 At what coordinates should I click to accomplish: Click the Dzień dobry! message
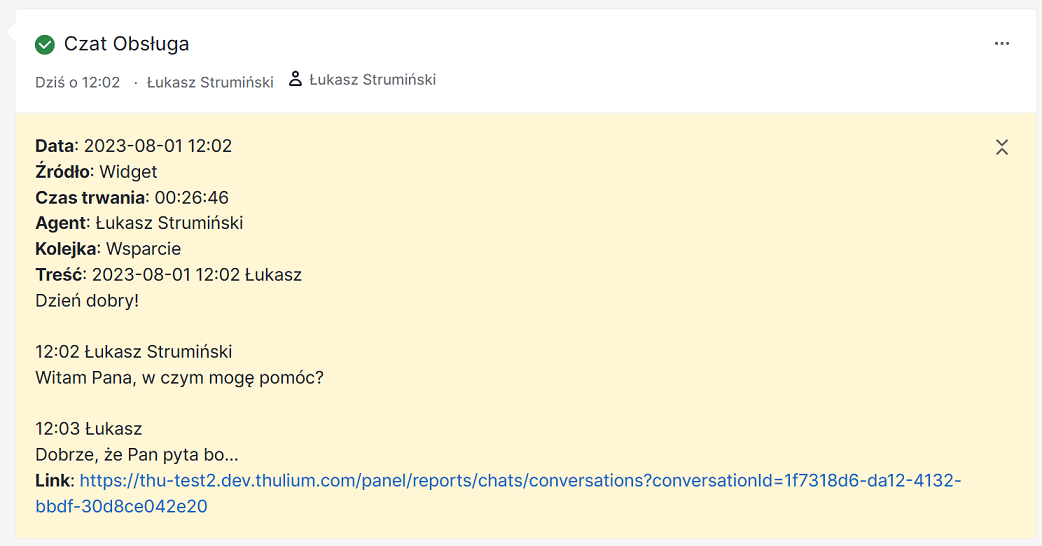(x=87, y=300)
